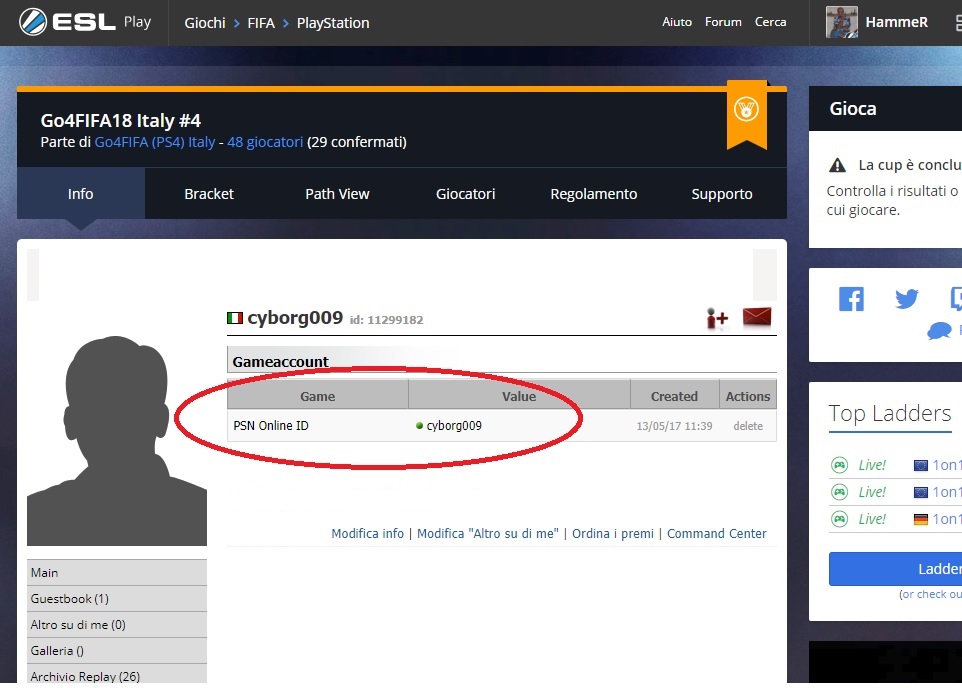
Task: Click the Value column header
Action: pyautogui.click(x=519, y=396)
